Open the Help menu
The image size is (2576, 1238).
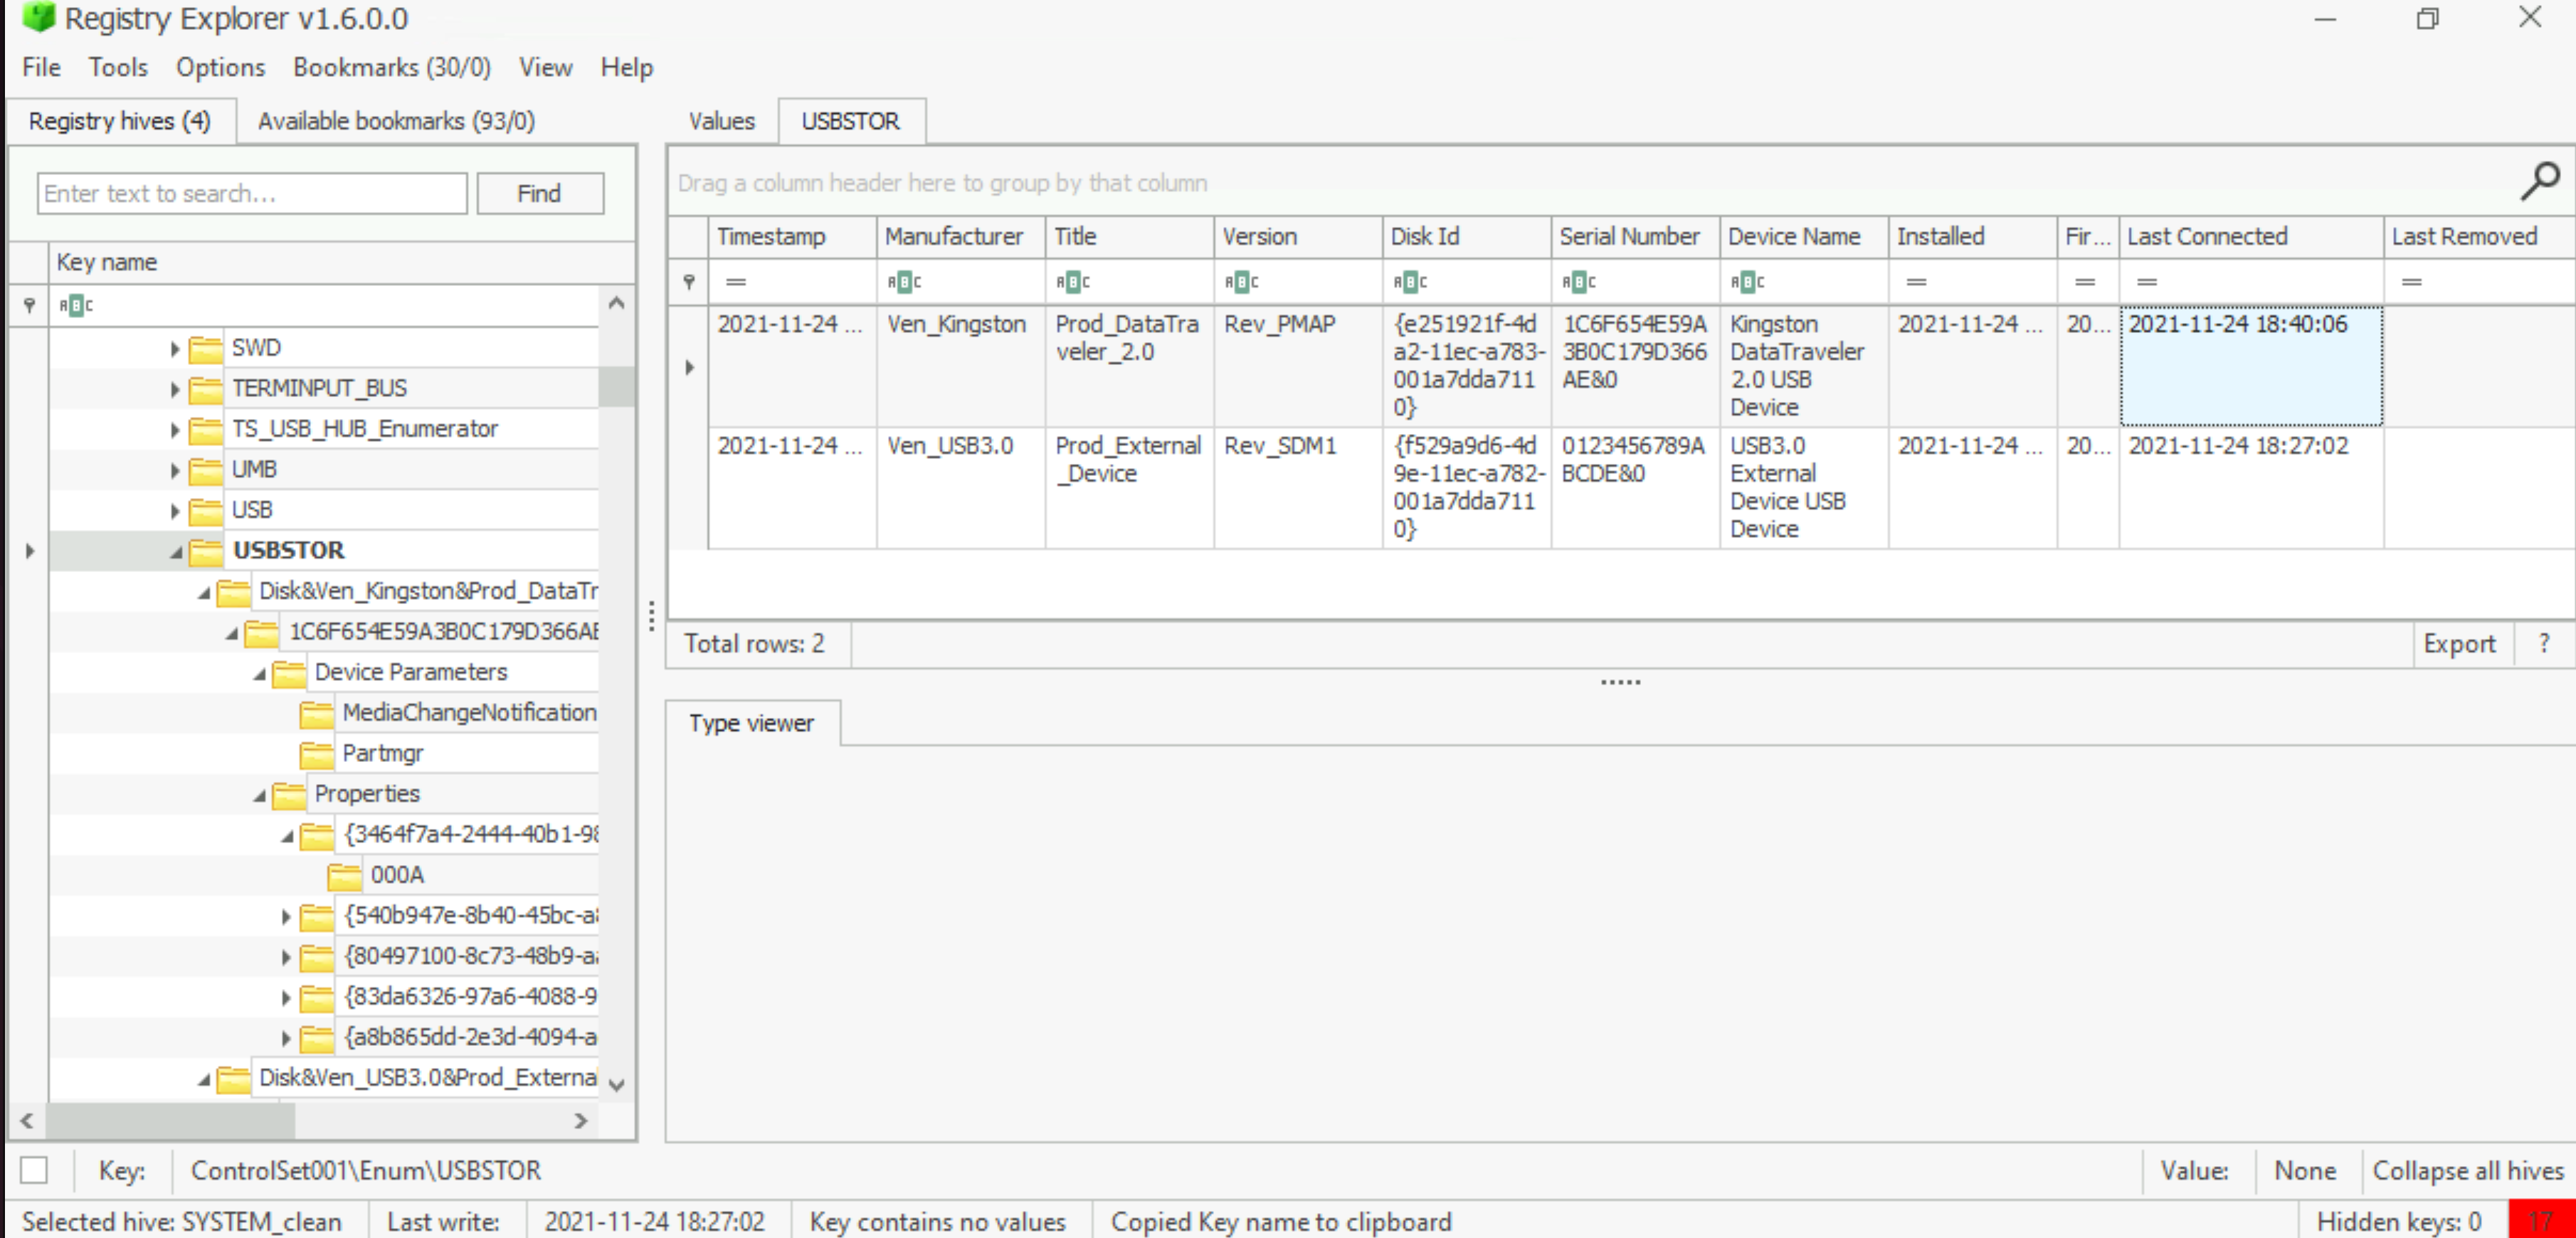(627, 67)
